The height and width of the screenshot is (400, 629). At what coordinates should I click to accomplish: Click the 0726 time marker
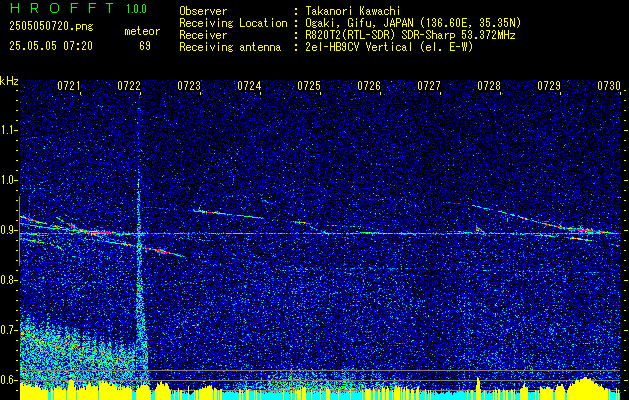[369, 86]
